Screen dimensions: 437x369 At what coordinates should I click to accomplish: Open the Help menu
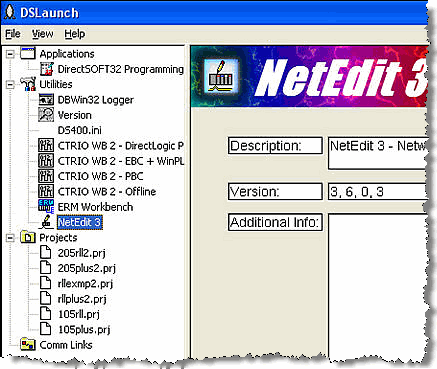pos(75,34)
